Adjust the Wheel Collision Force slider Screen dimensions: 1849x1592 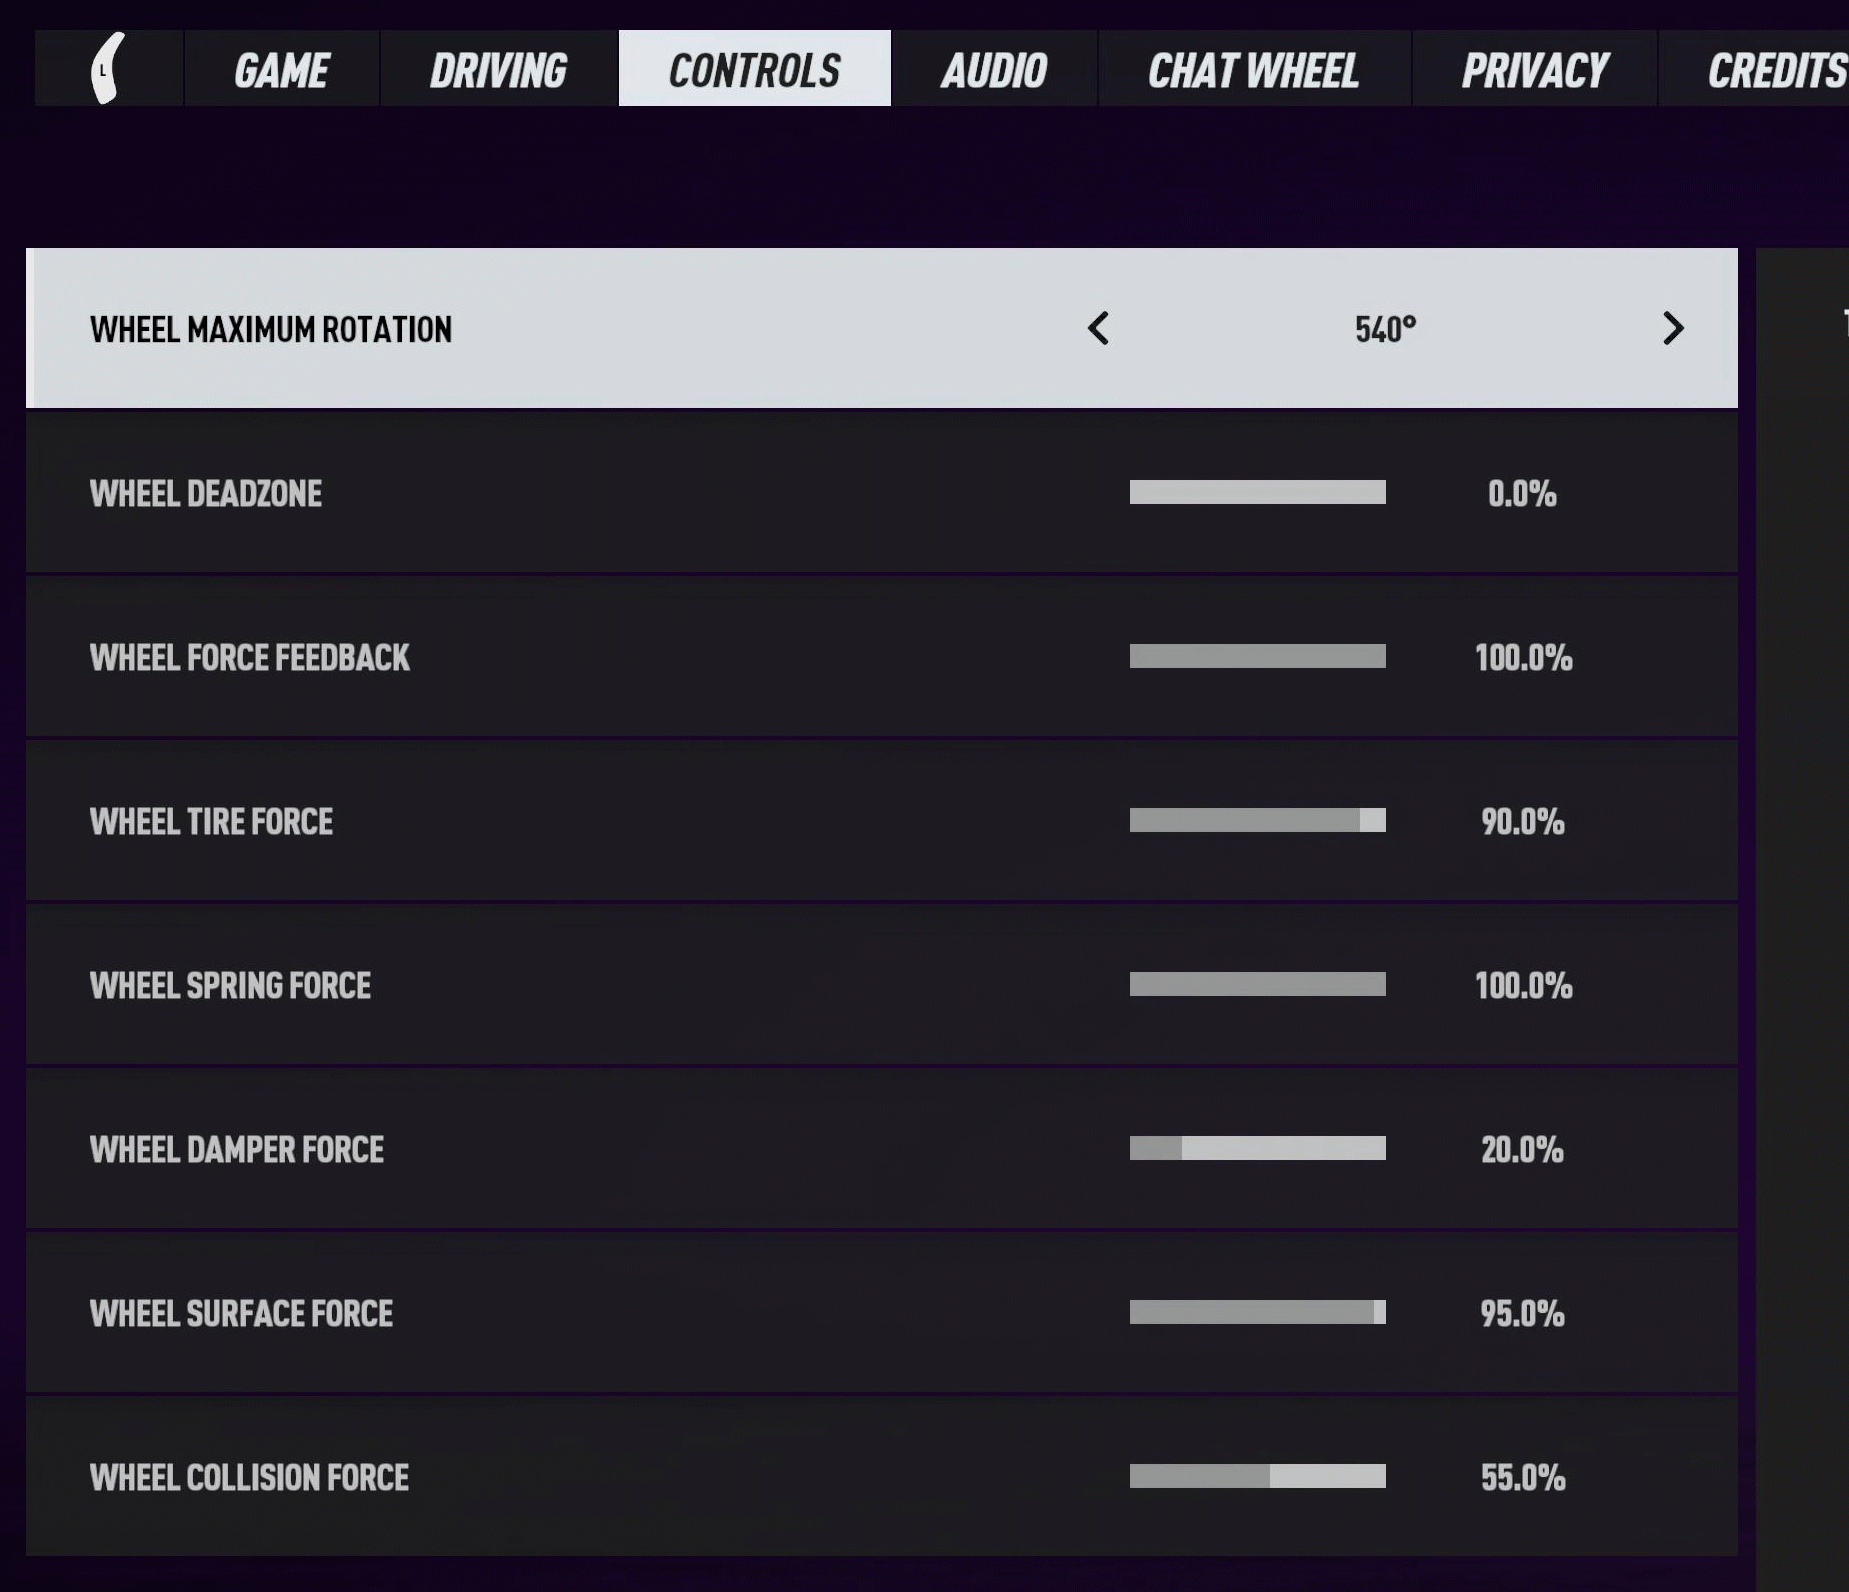1258,1476
